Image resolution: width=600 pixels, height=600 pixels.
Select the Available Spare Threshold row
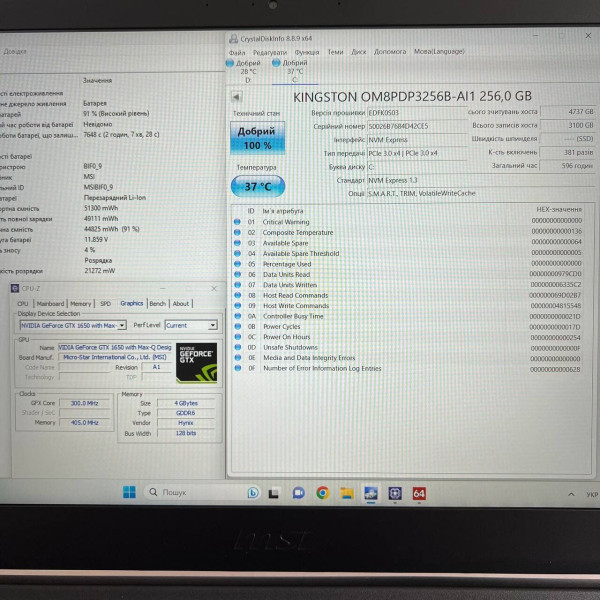[x=407, y=253]
